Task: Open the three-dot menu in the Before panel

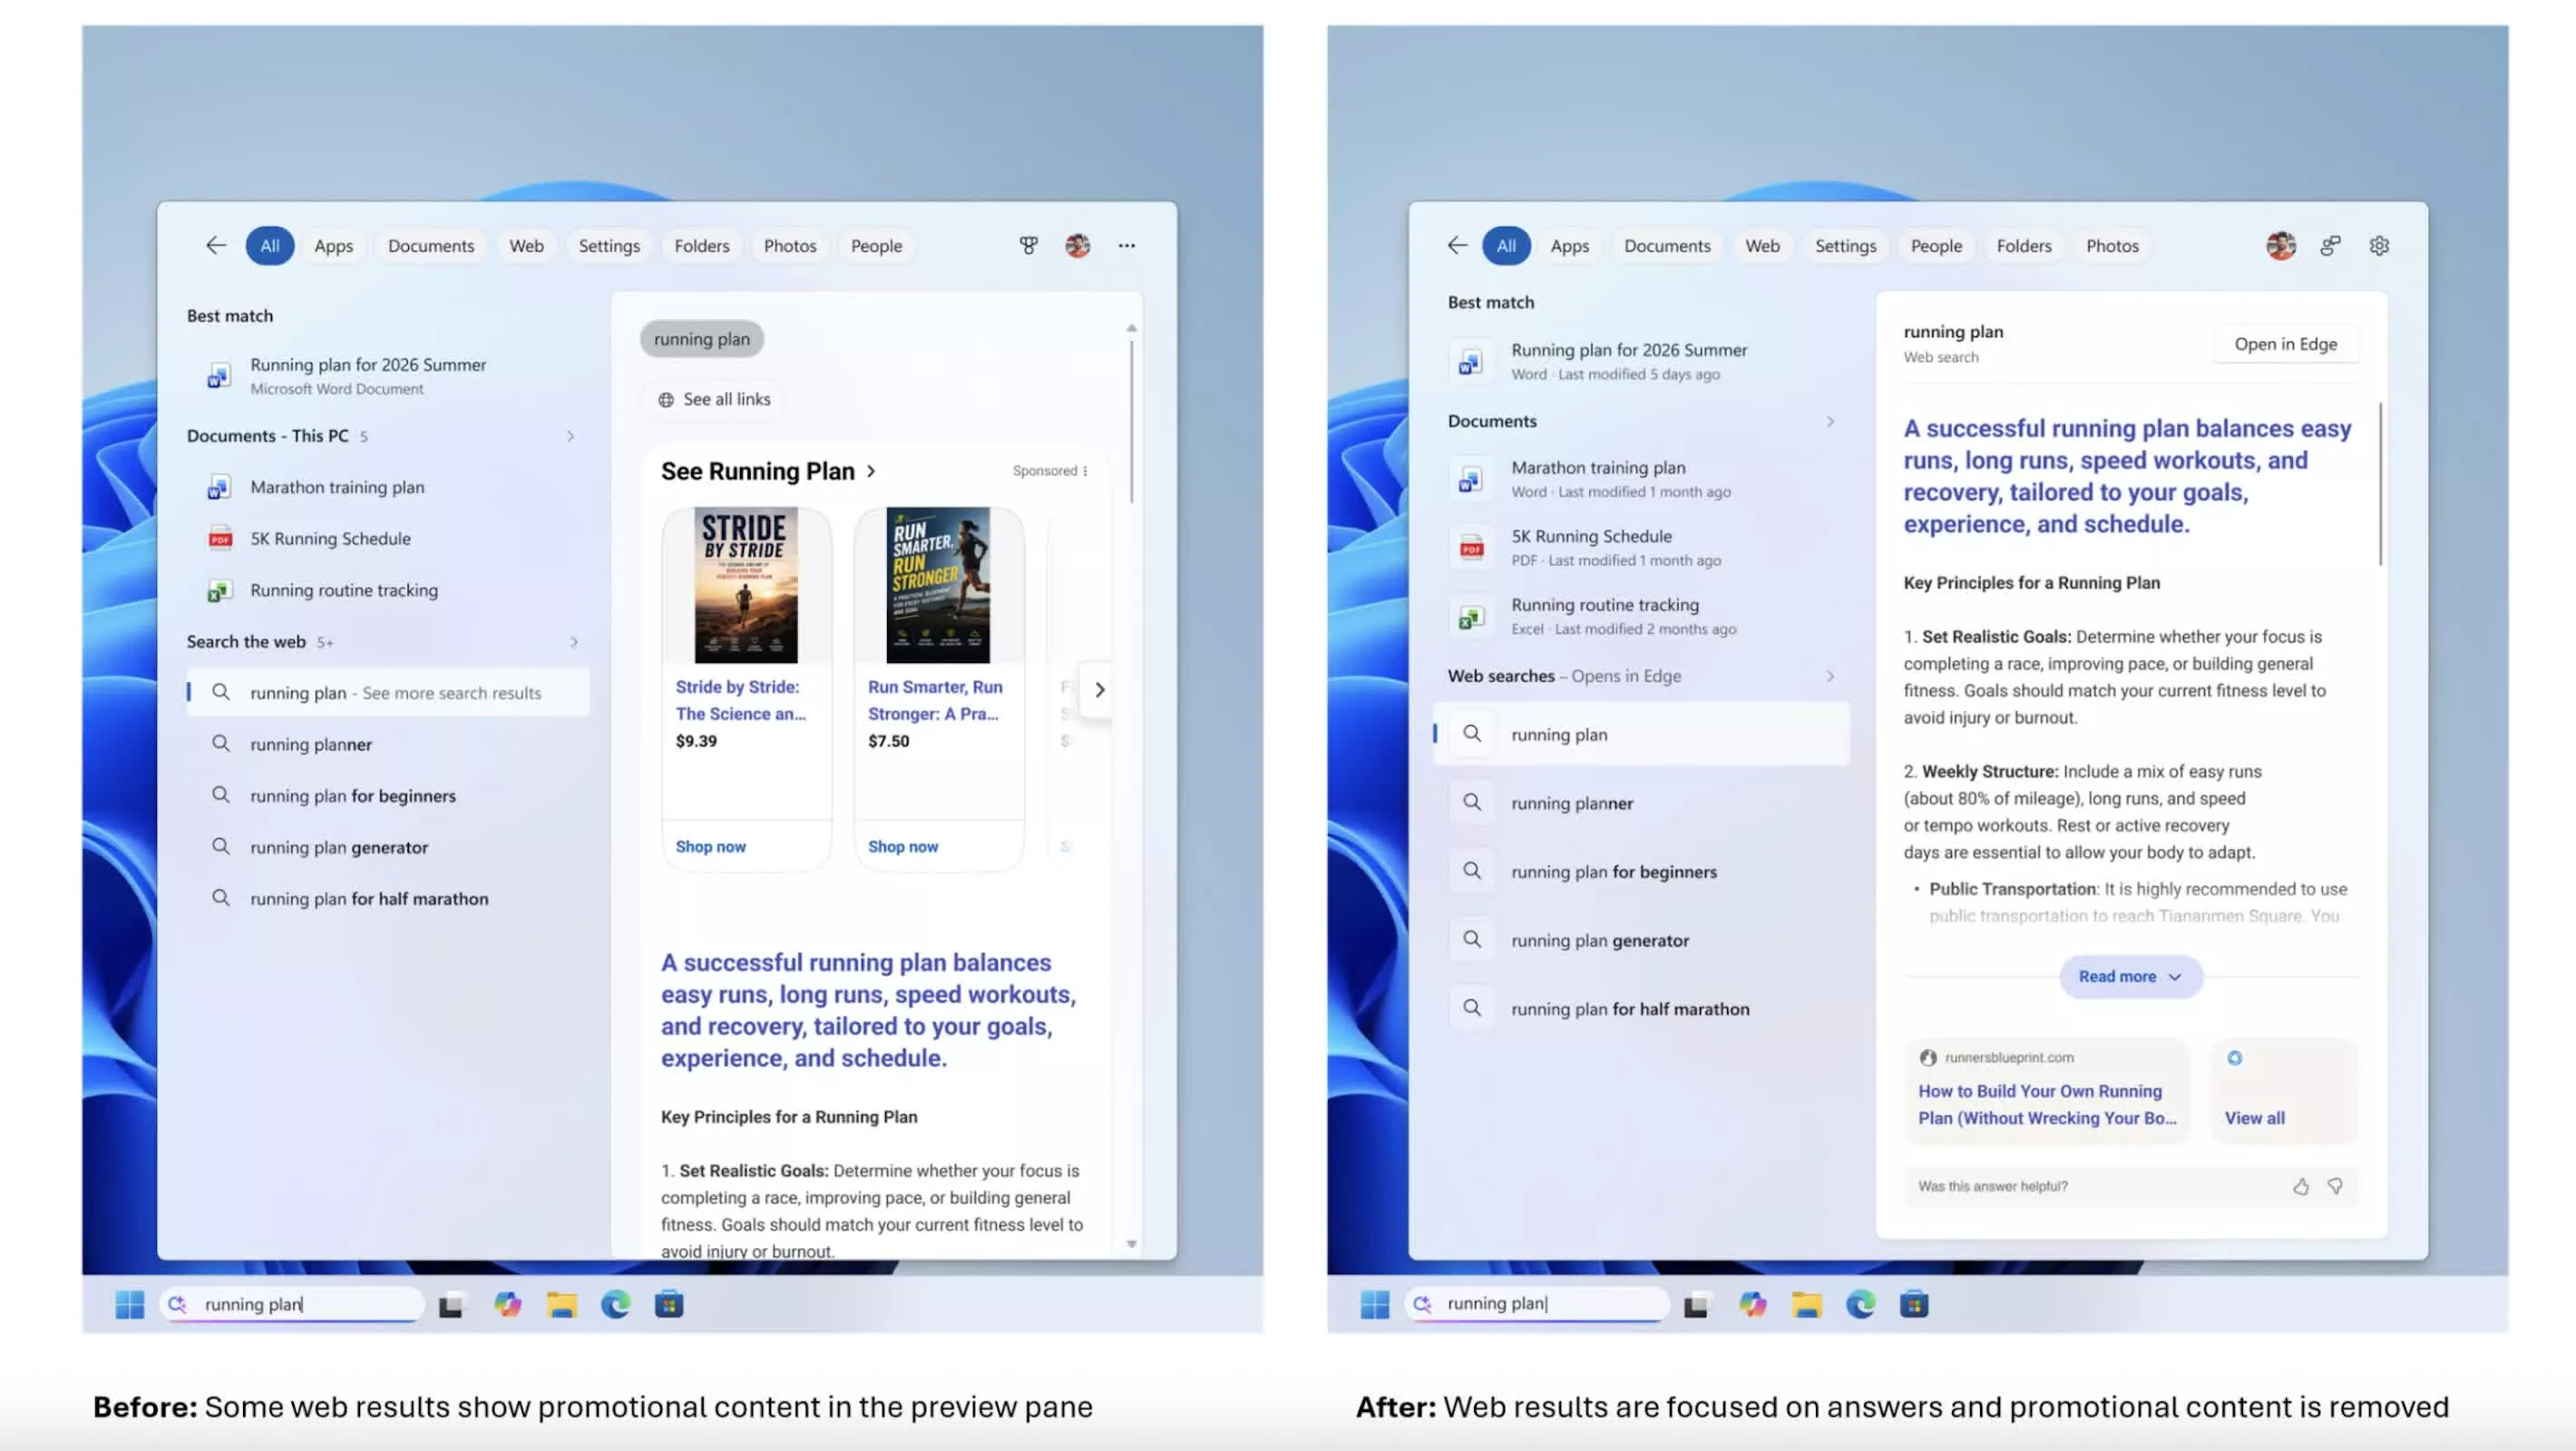Action: coord(1127,245)
